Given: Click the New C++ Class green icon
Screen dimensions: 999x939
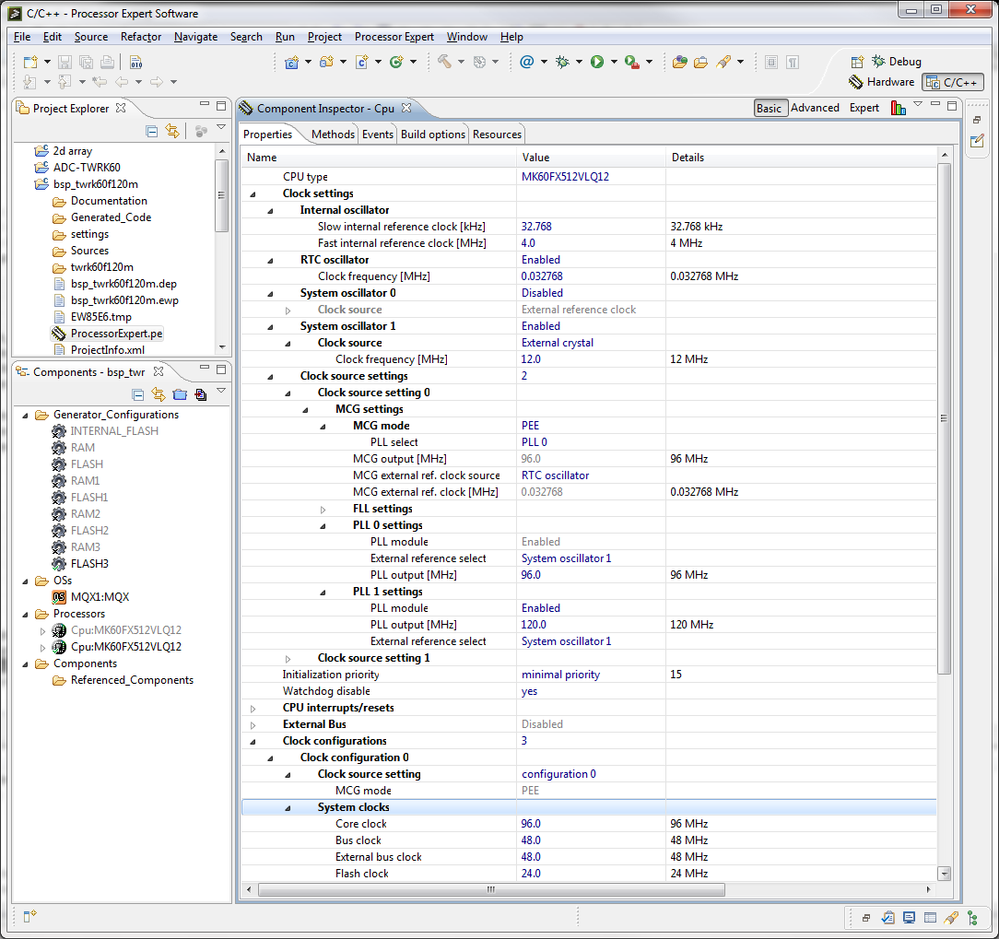Looking at the screenshot, I should (x=396, y=62).
